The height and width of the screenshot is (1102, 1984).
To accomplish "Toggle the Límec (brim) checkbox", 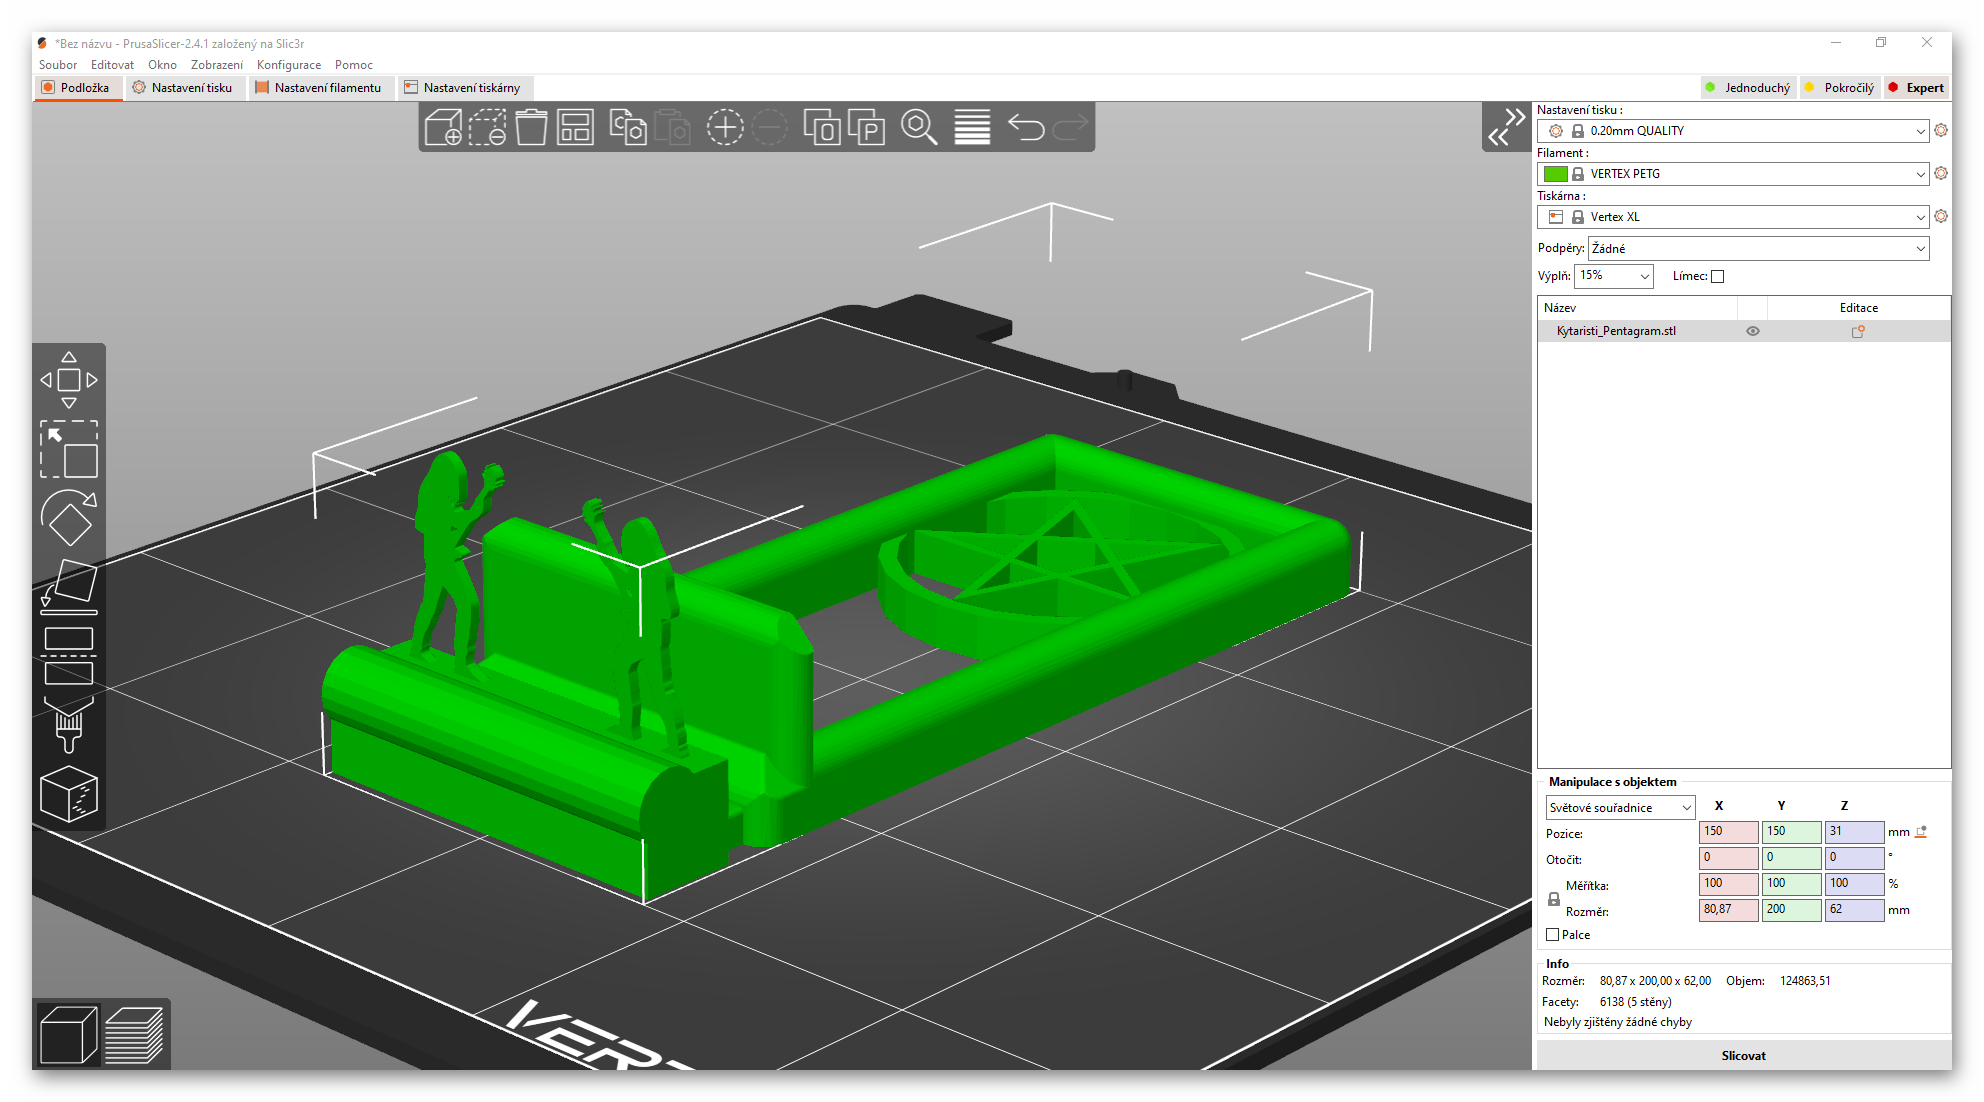I will 1718,276.
